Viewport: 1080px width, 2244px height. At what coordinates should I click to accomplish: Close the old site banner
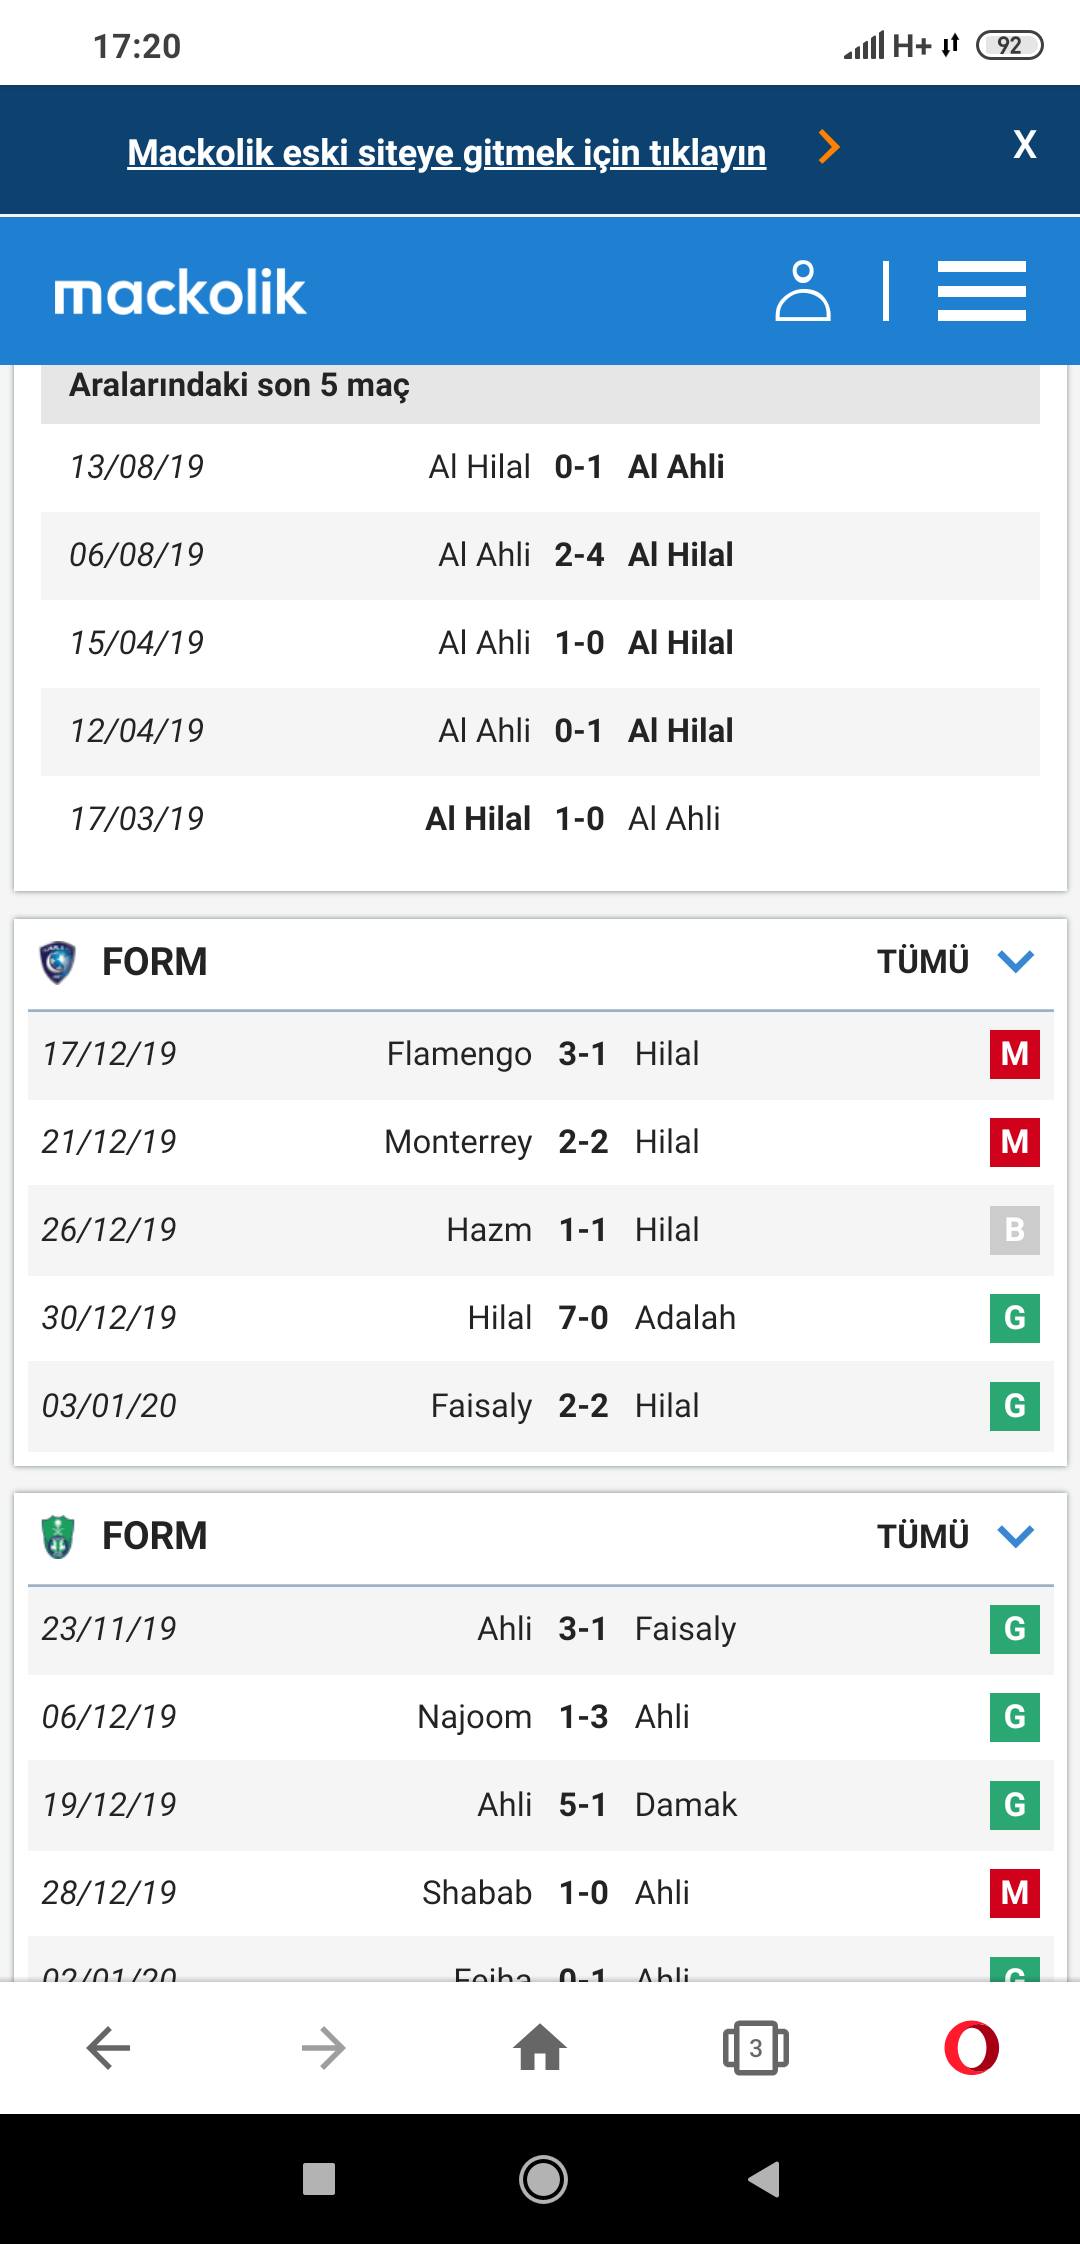tap(1024, 145)
